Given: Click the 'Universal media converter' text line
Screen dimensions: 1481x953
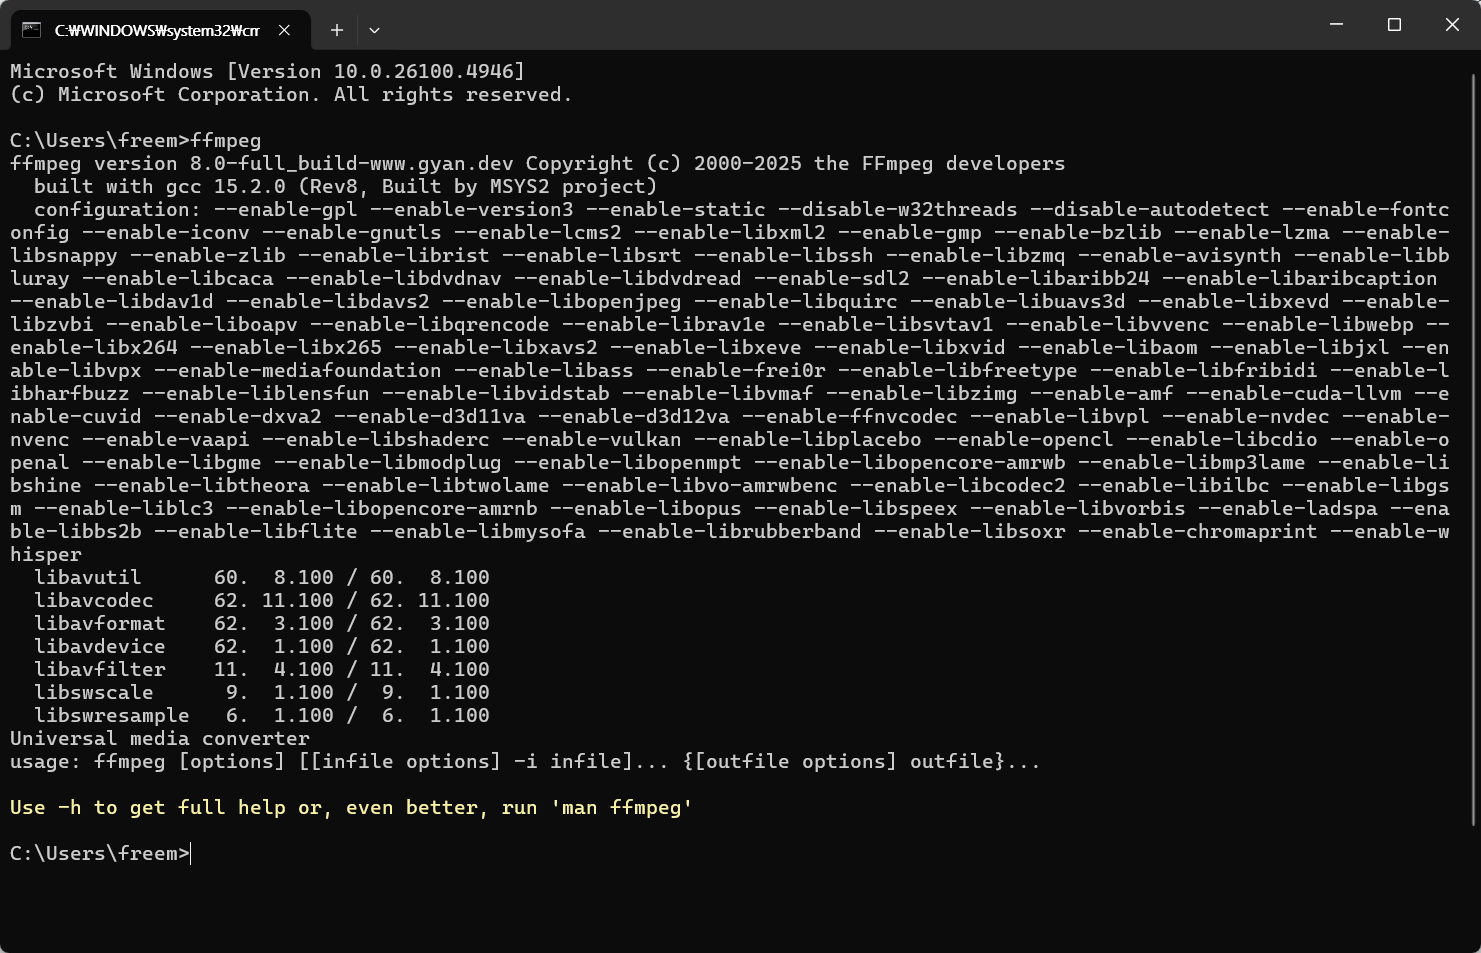Looking at the screenshot, I should point(160,738).
